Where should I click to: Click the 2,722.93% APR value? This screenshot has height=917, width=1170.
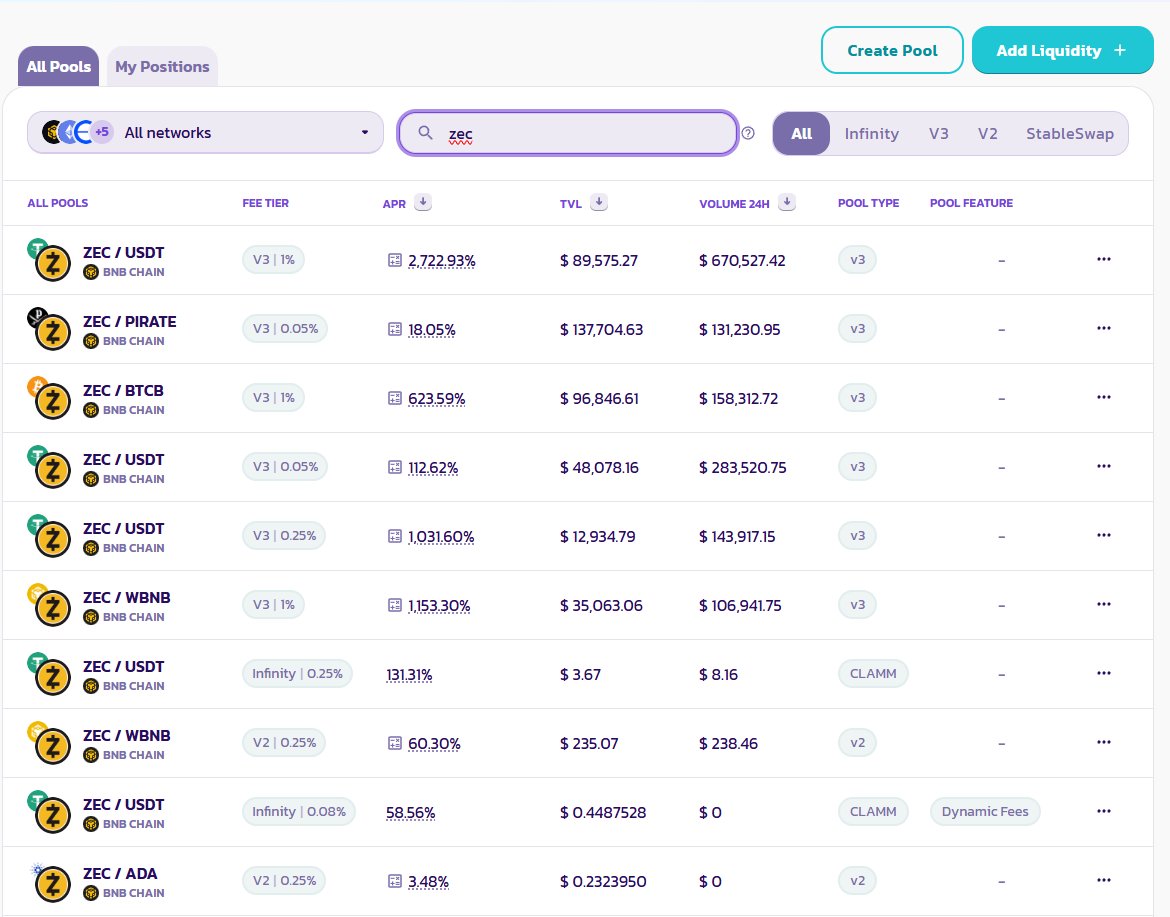442,260
